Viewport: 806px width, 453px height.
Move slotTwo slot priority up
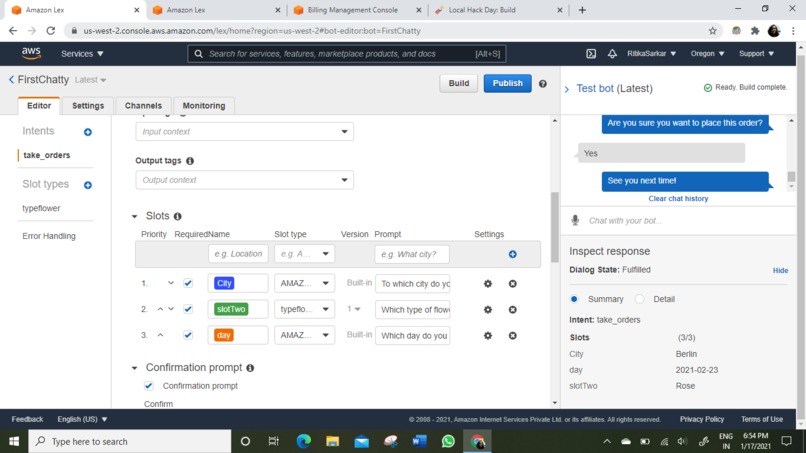pyautogui.click(x=160, y=309)
